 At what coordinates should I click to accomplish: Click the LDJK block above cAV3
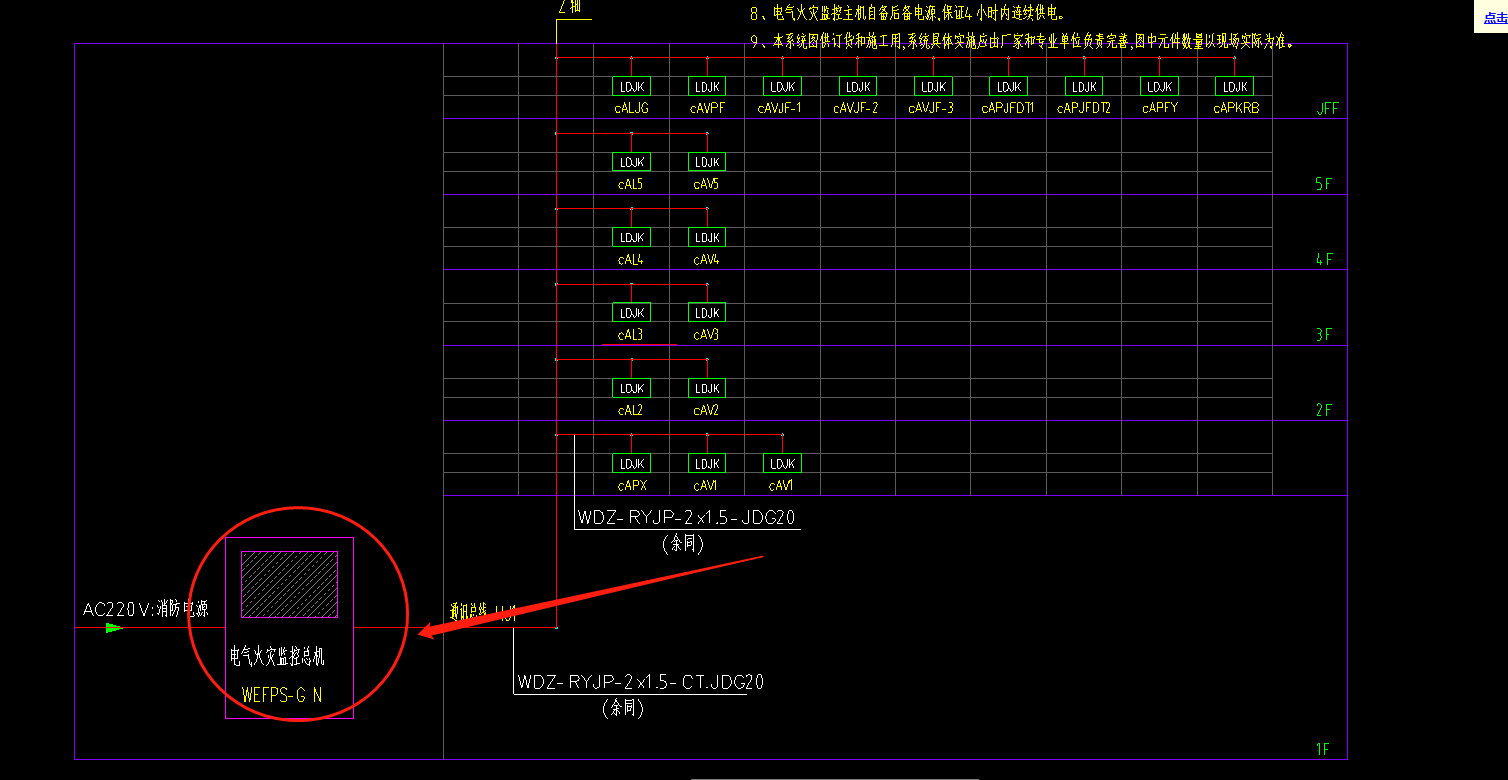[707, 313]
